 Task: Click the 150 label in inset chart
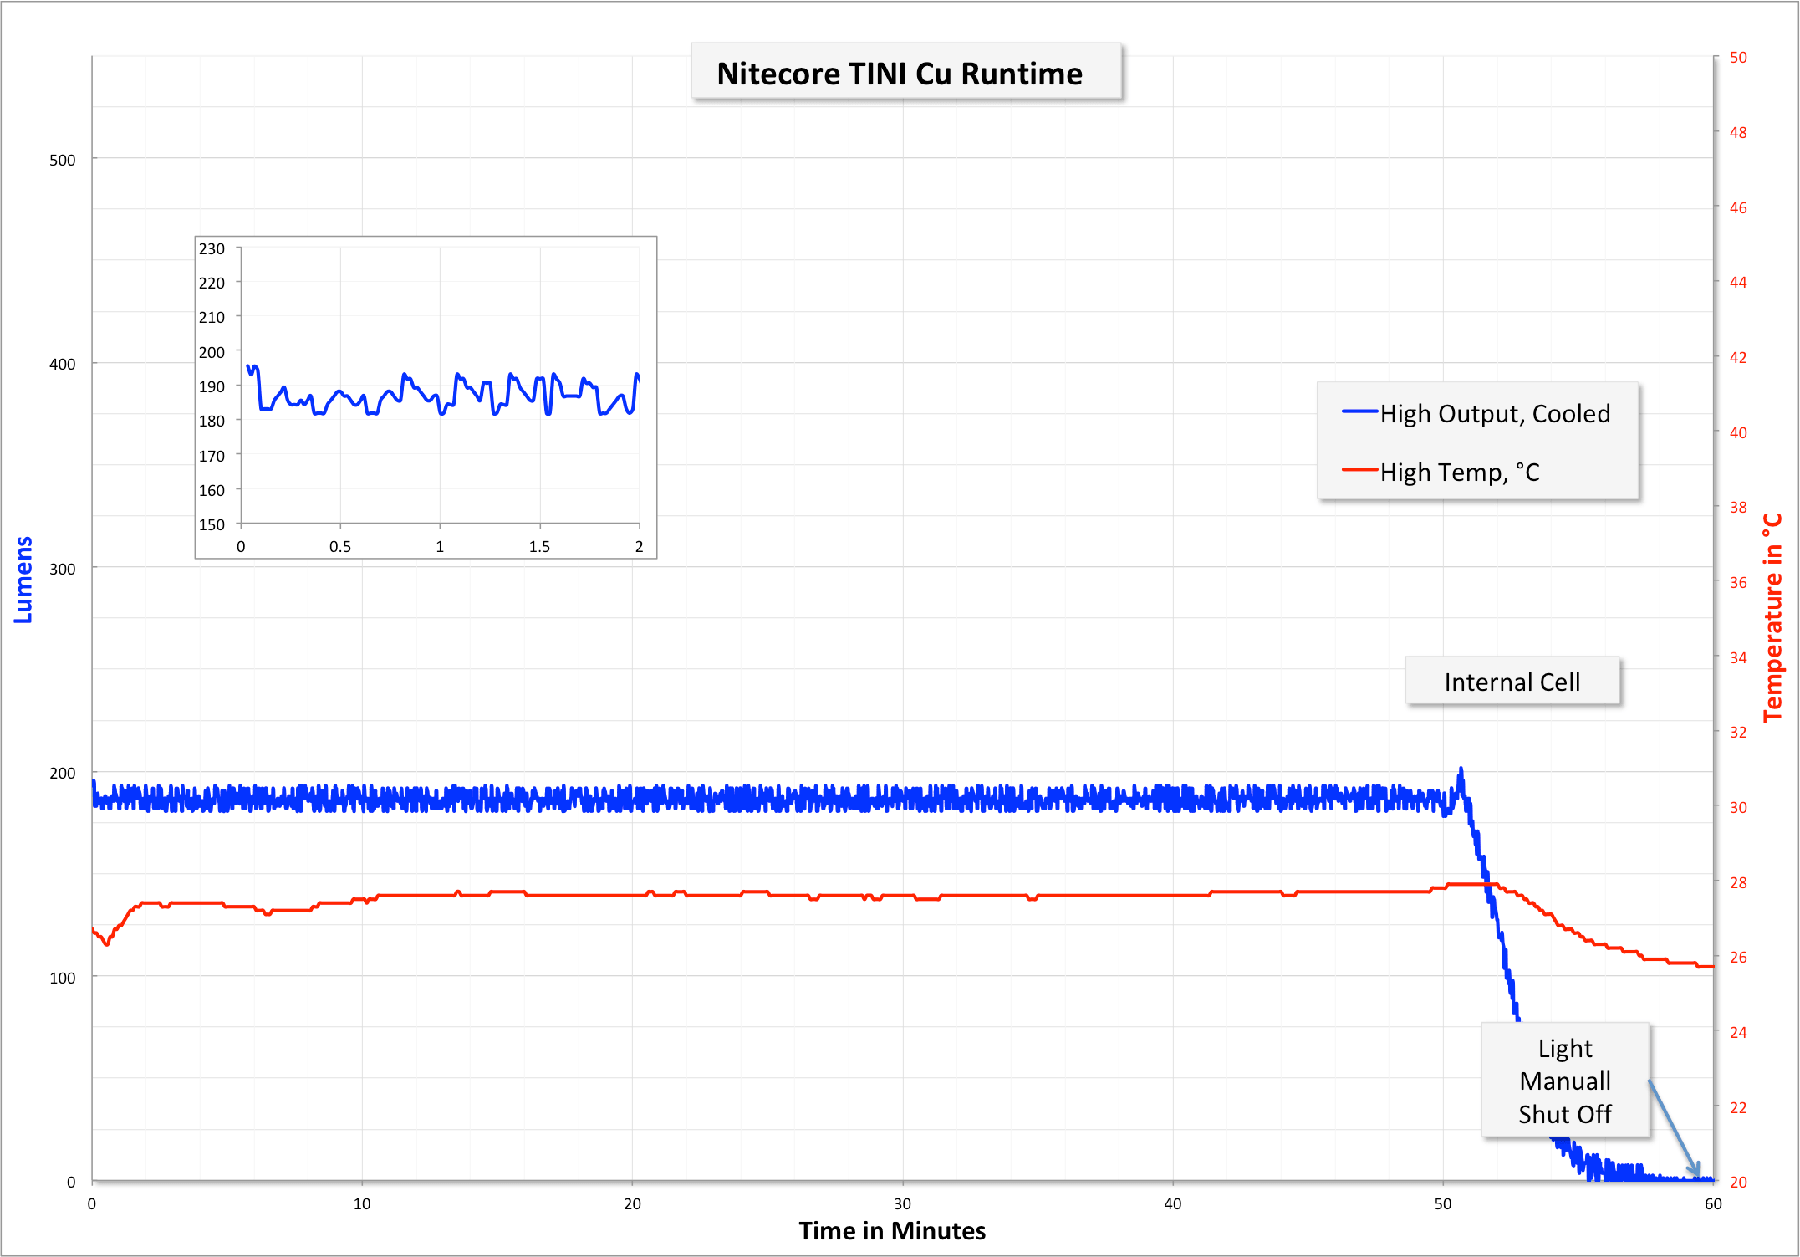(212, 524)
